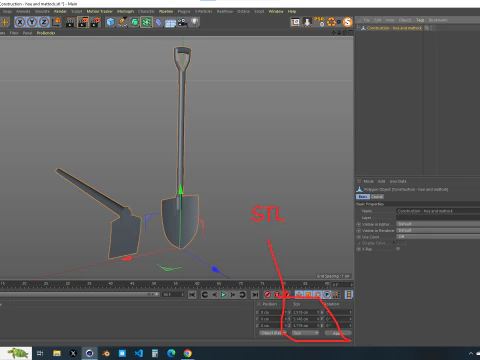Click the green Array modeling icon
This screenshot has width=480, height=360.
[x=146, y=22]
